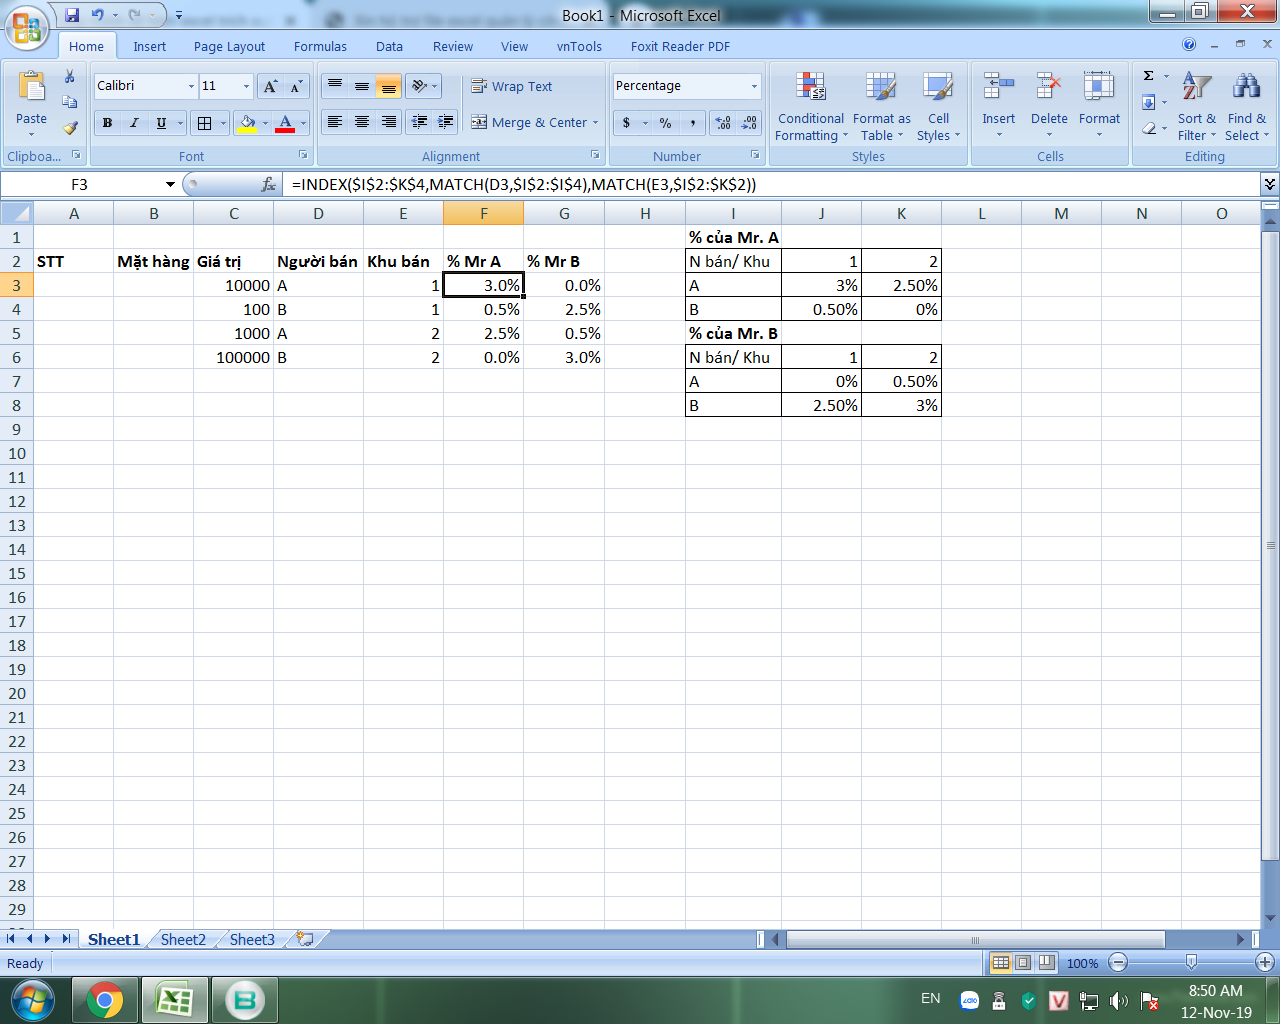Click Insert Function fx button

point(268,184)
